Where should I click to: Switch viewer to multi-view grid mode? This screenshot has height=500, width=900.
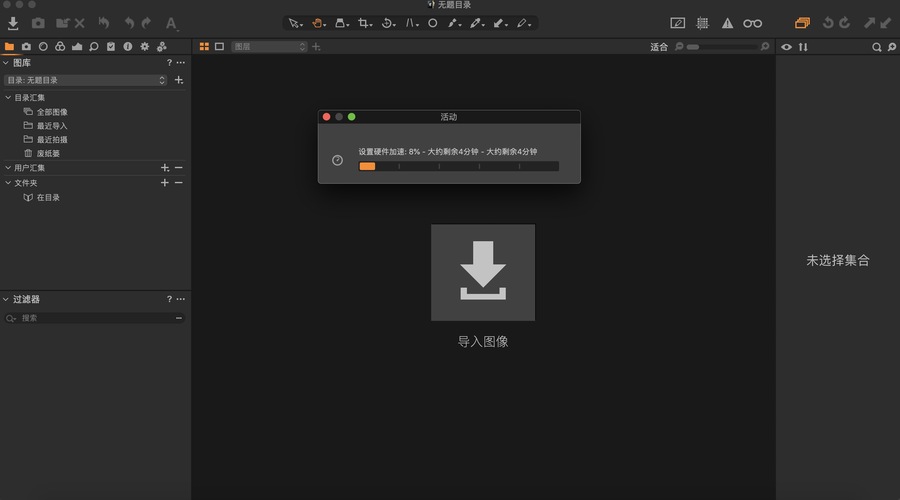coord(204,46)
